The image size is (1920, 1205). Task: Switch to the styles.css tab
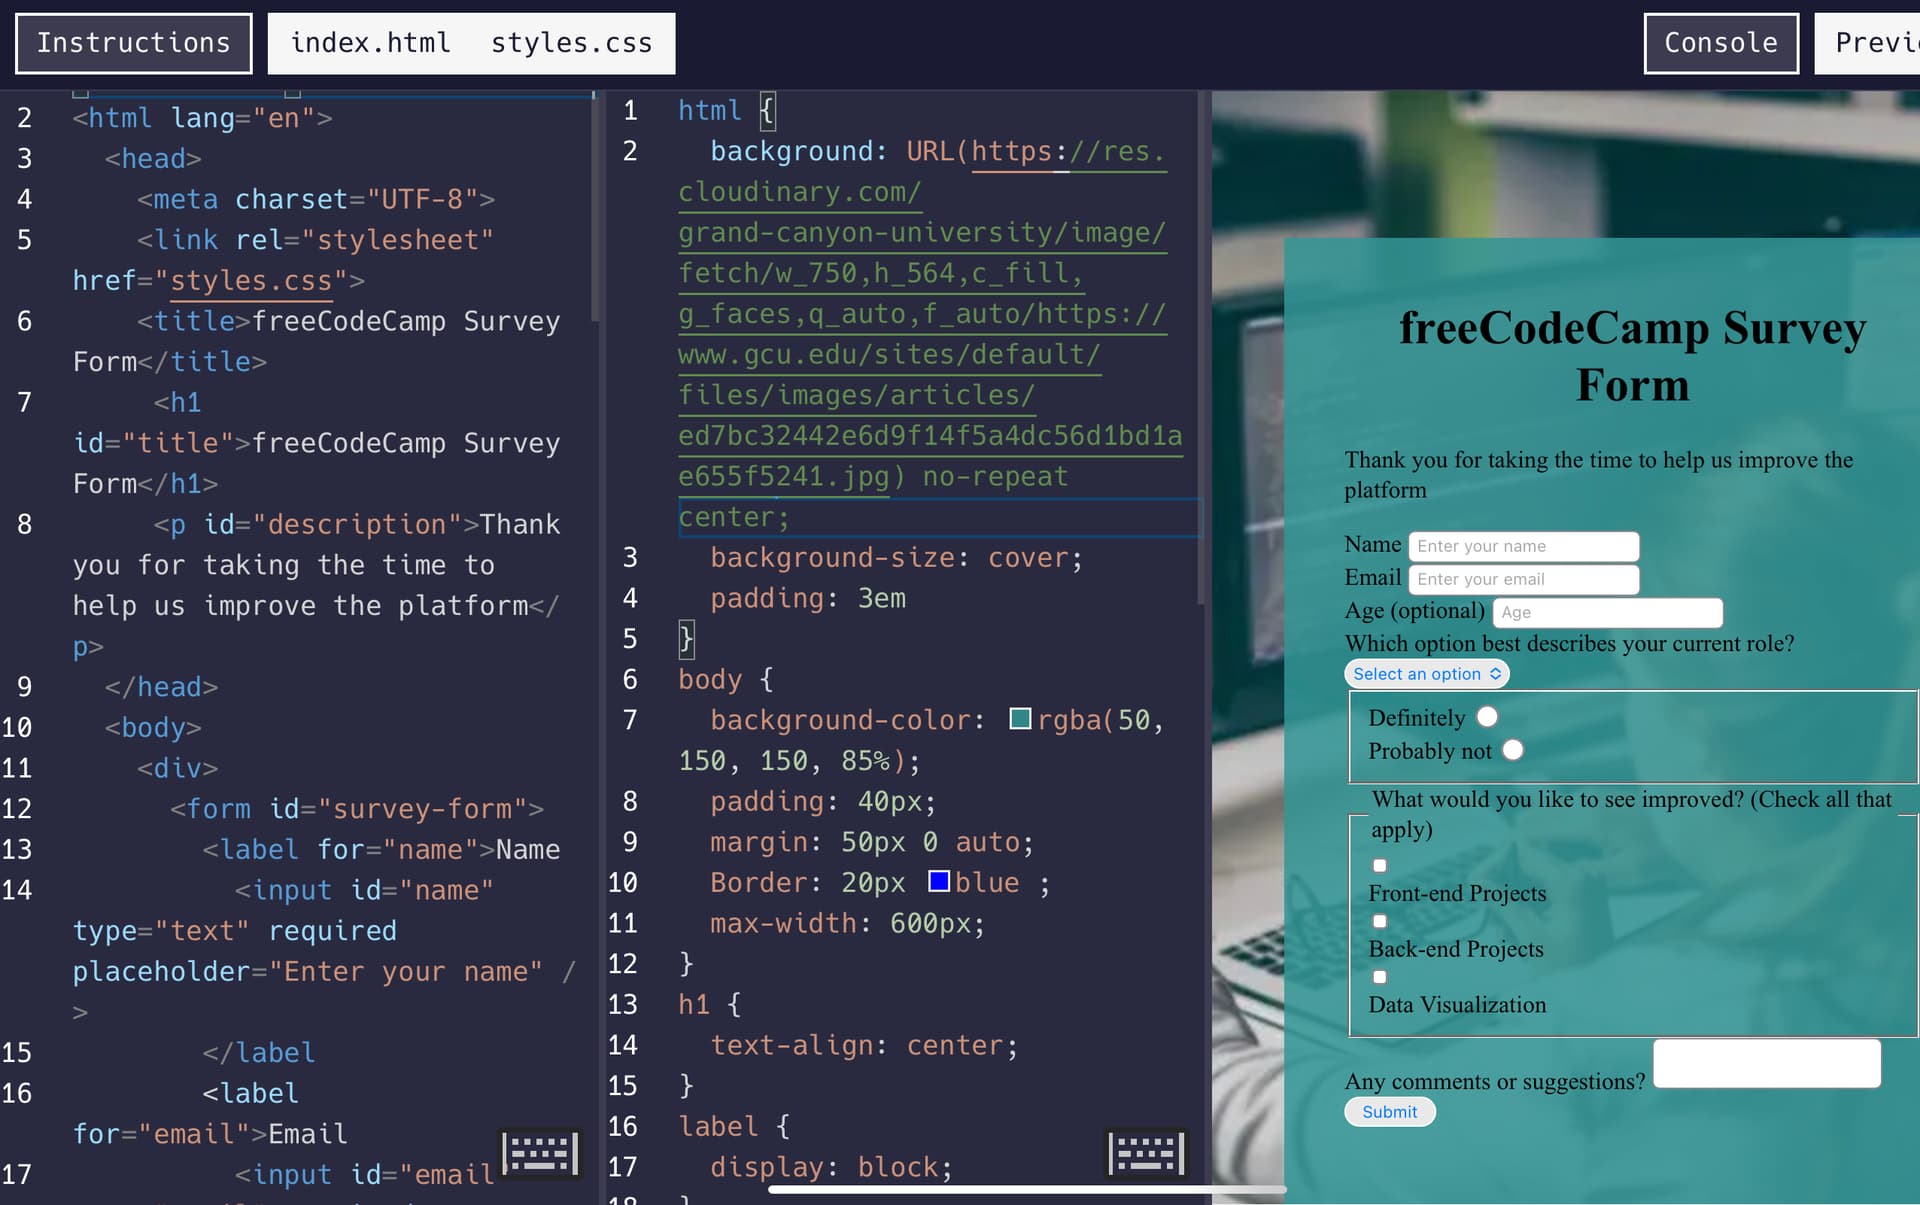click(x=571, y=43)
